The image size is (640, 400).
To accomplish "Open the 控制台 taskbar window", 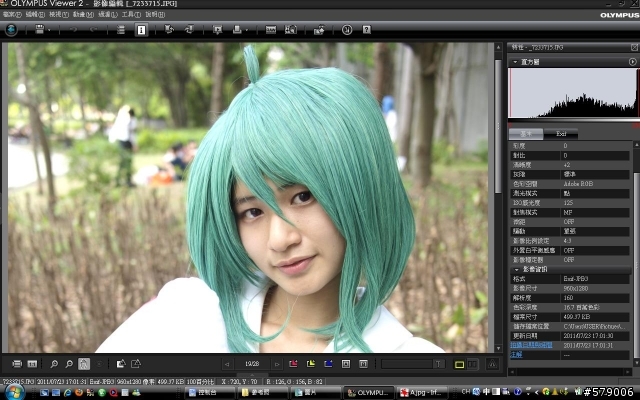I will pos(209,393).
